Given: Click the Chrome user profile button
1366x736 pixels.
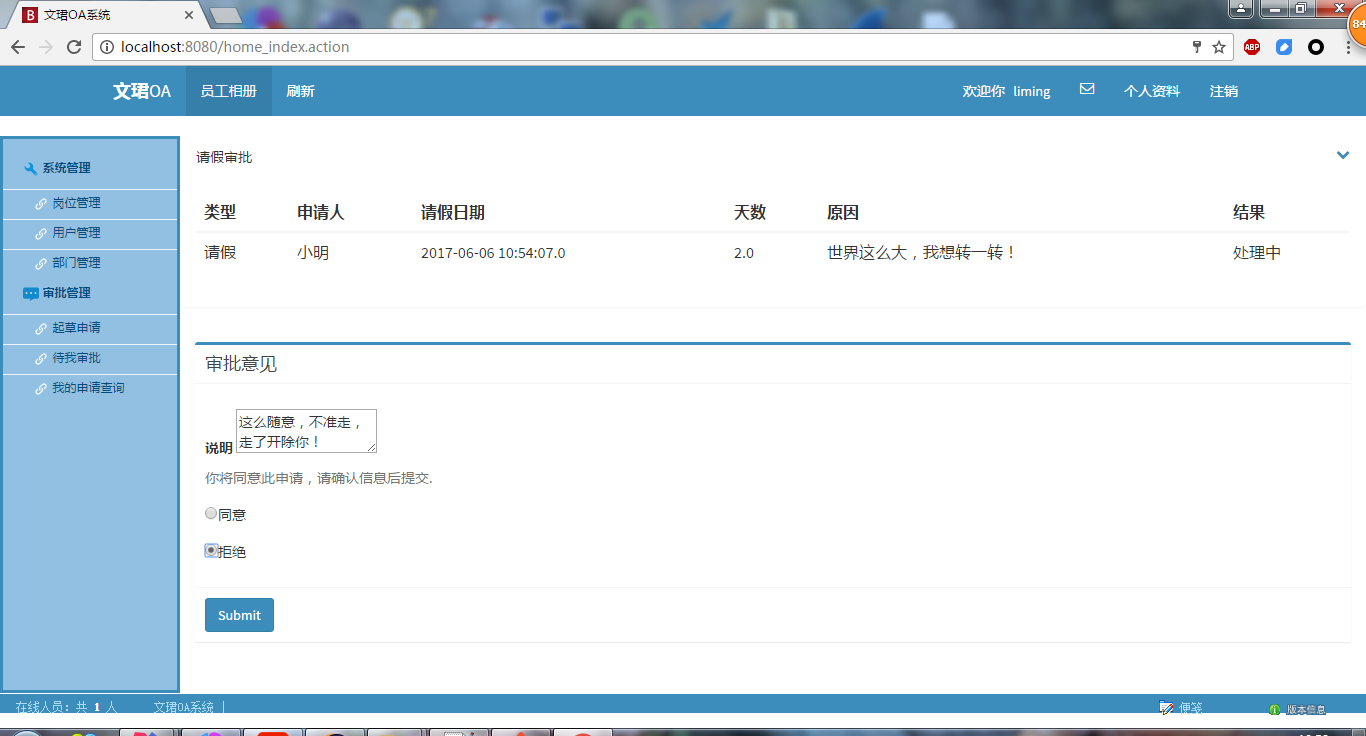Looking at the screenshot, I should [1240, 9].
